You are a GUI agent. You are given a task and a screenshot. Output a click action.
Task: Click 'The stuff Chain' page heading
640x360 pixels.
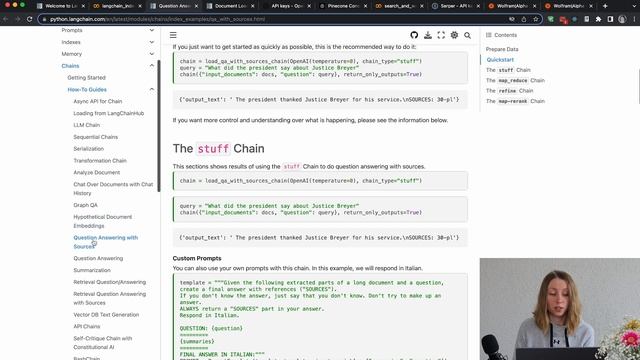[x=218, y=149]
